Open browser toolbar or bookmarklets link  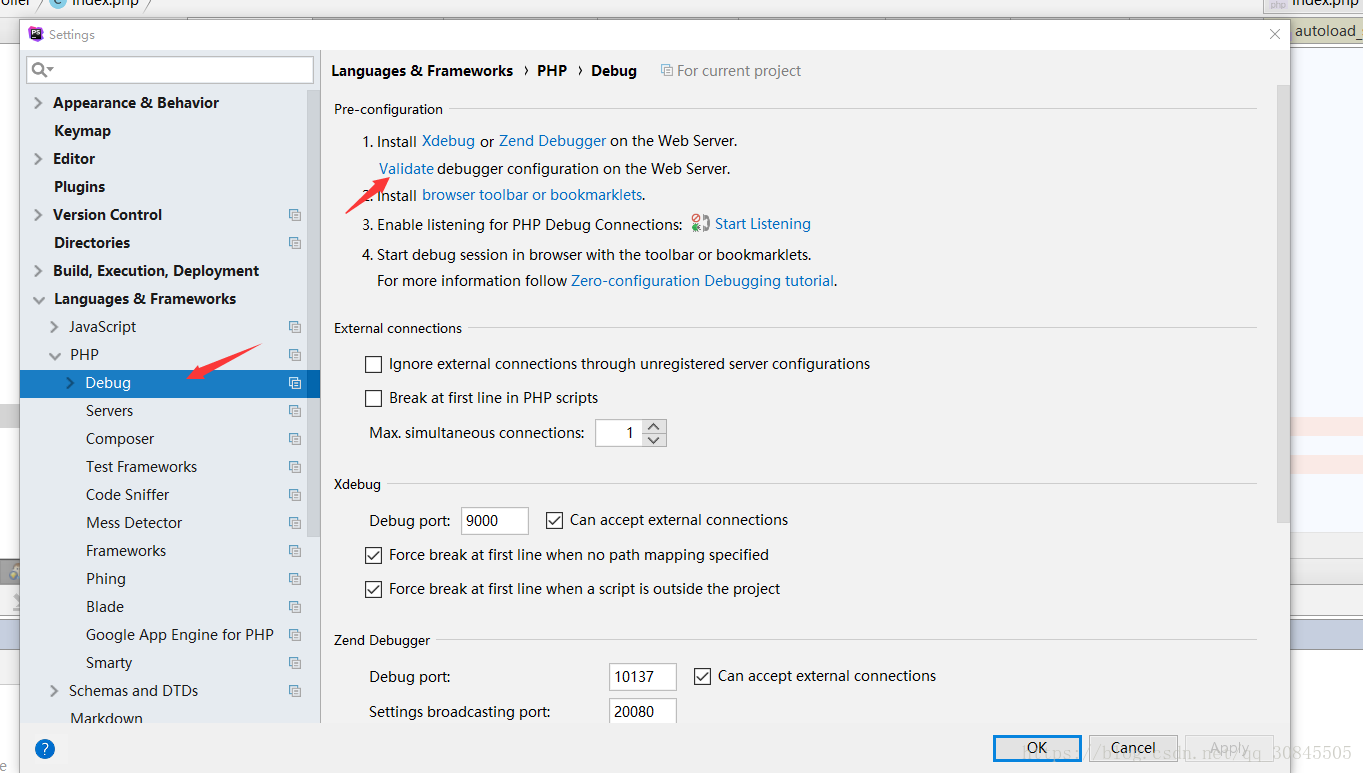coord(532,195)
